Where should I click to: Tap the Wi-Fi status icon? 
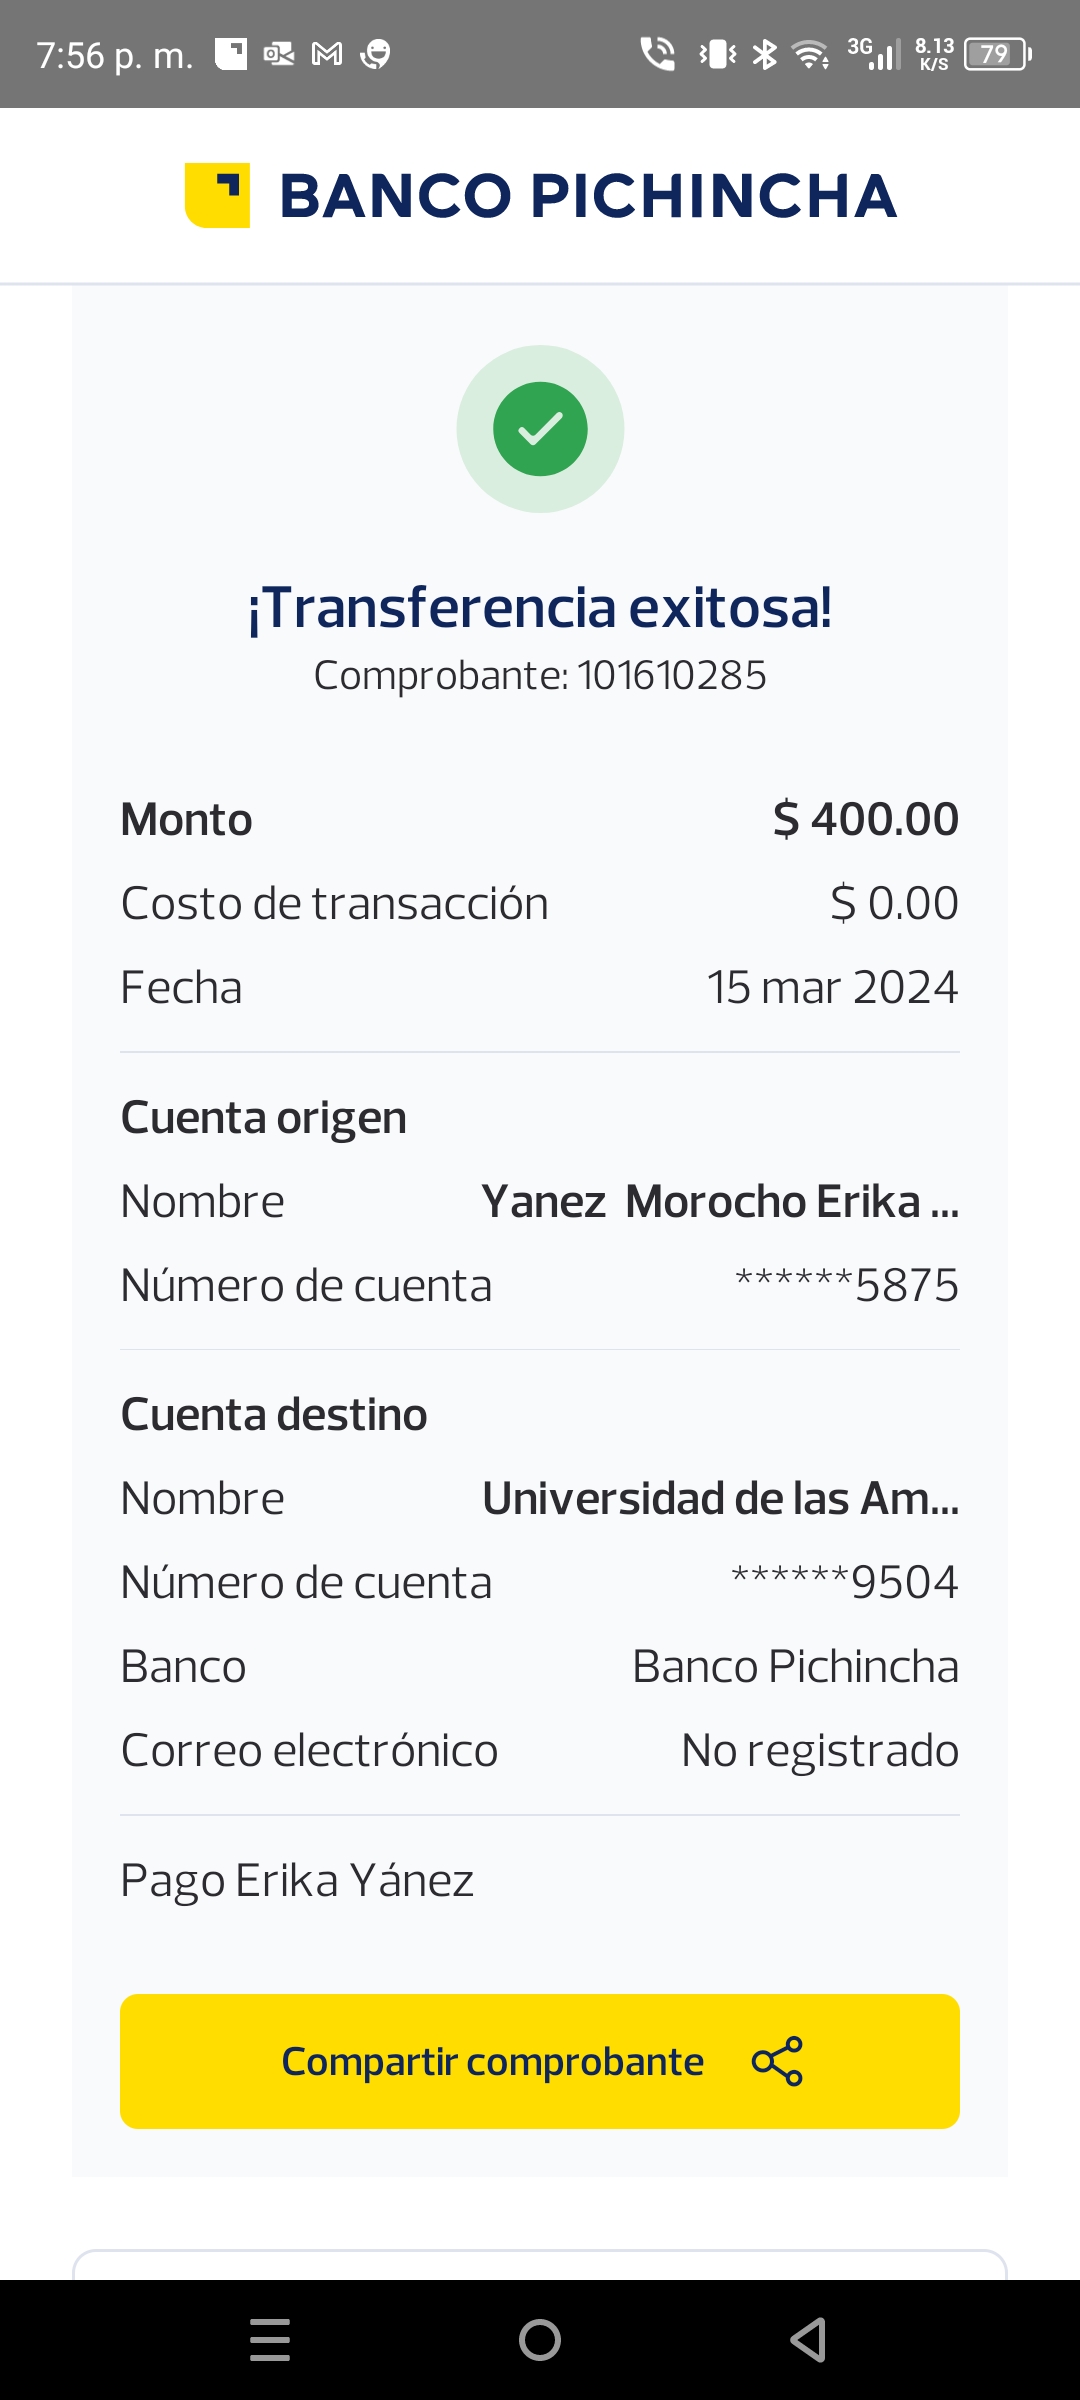(810, 54)
